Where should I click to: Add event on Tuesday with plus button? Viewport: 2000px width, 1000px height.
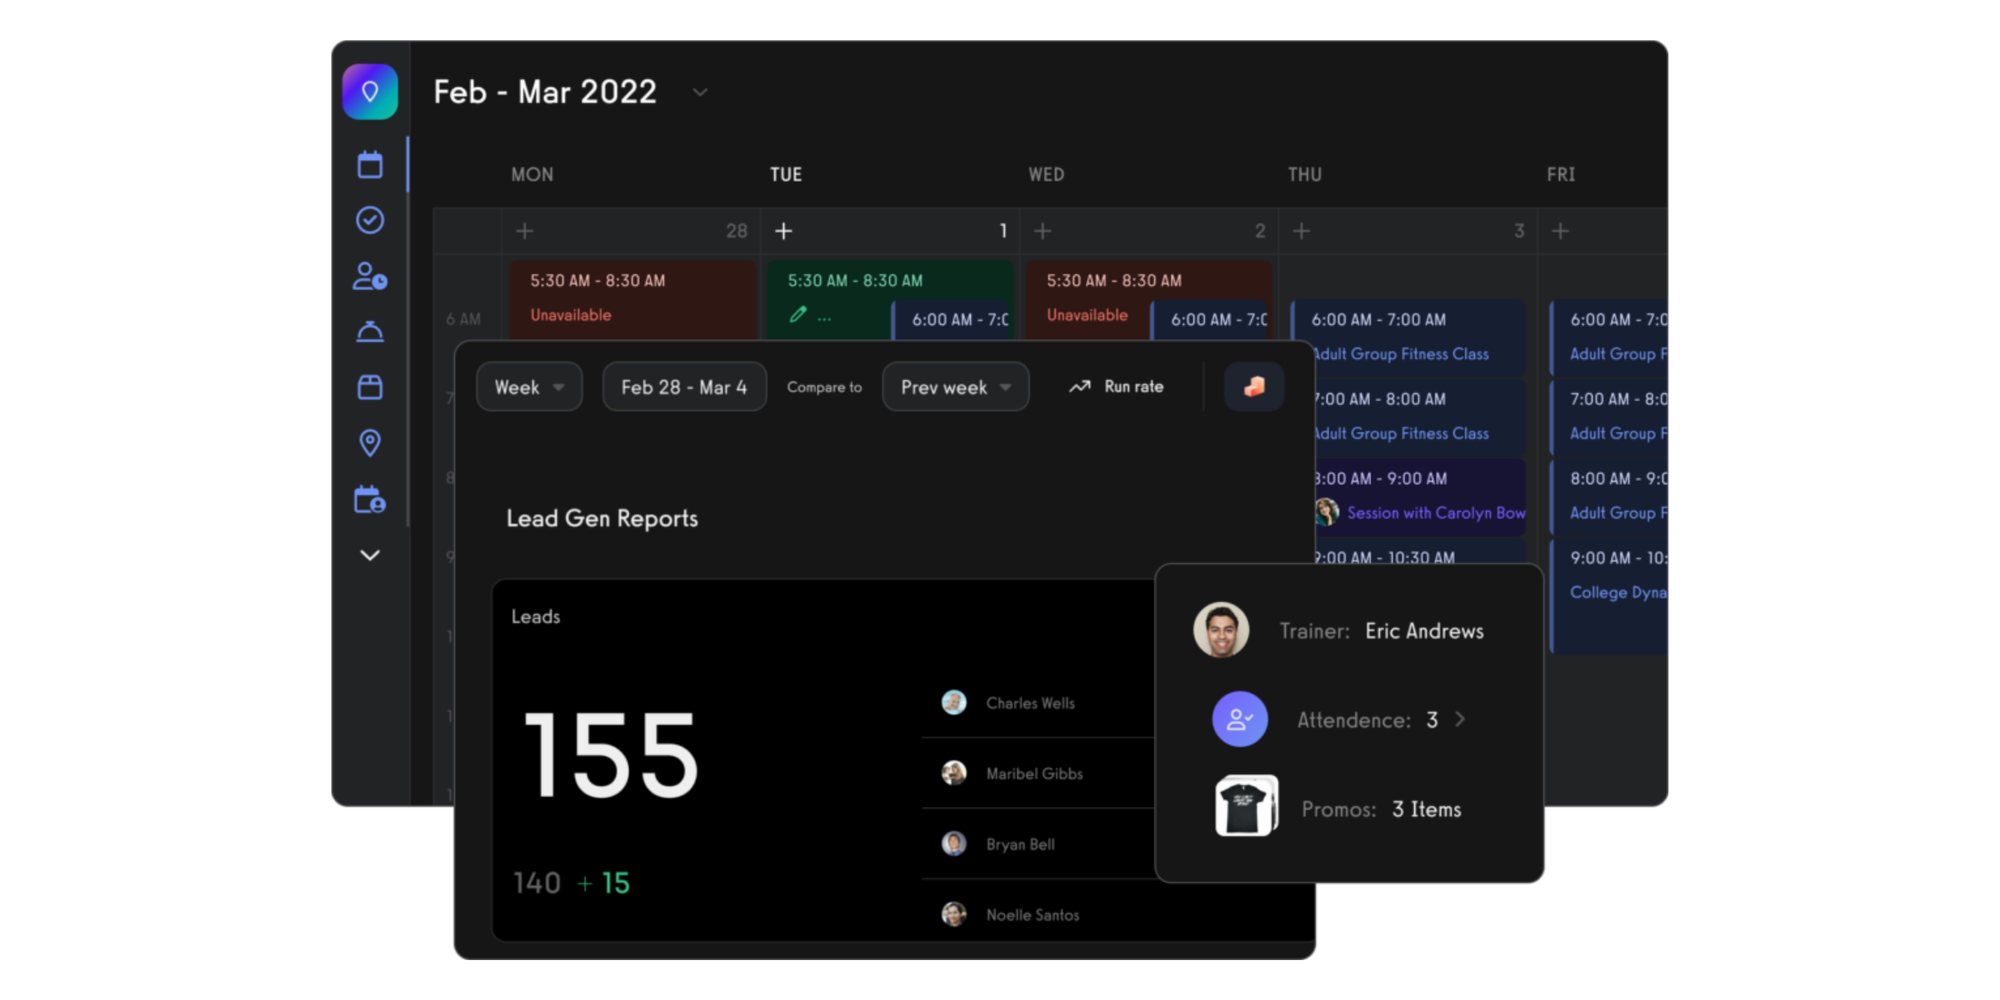point(784,231)
